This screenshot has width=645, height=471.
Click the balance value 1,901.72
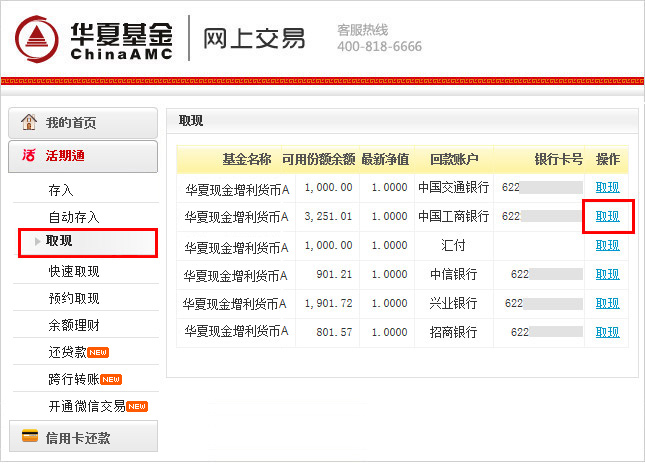pos(328,304)
